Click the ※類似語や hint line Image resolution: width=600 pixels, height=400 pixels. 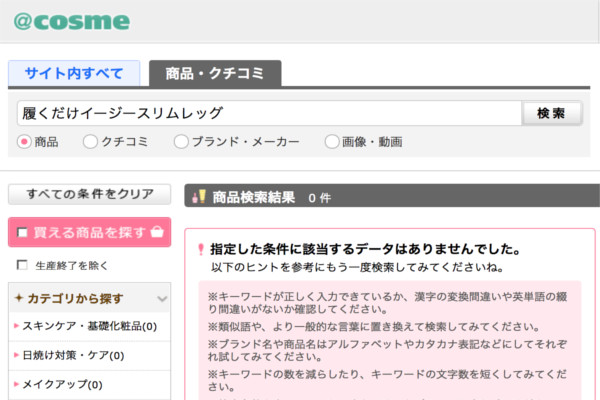point(374,327)
